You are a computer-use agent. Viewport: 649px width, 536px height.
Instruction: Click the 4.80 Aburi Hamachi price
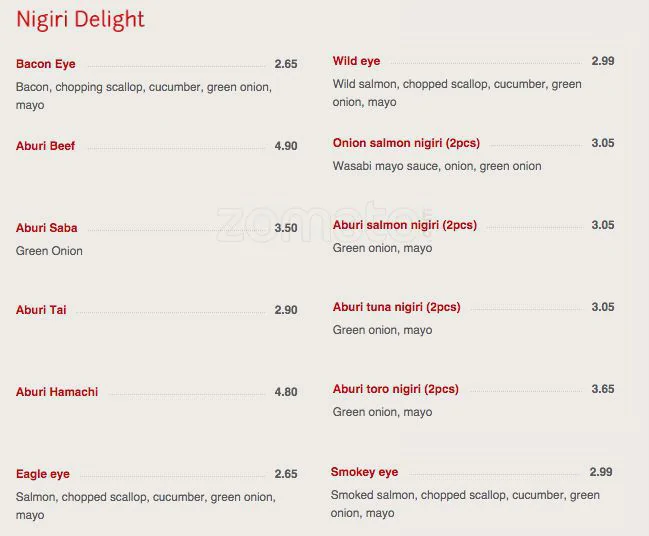tap(286, 392)
